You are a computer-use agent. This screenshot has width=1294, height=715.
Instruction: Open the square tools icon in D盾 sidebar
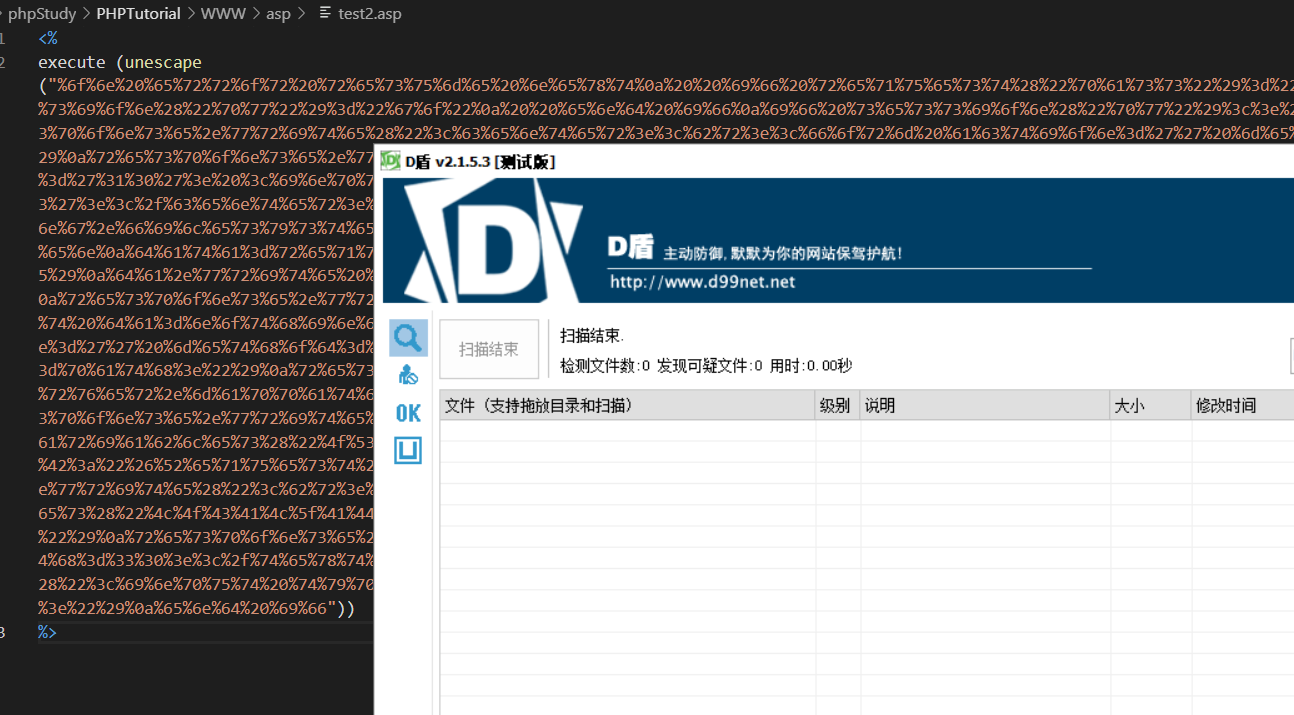(408, 451)
